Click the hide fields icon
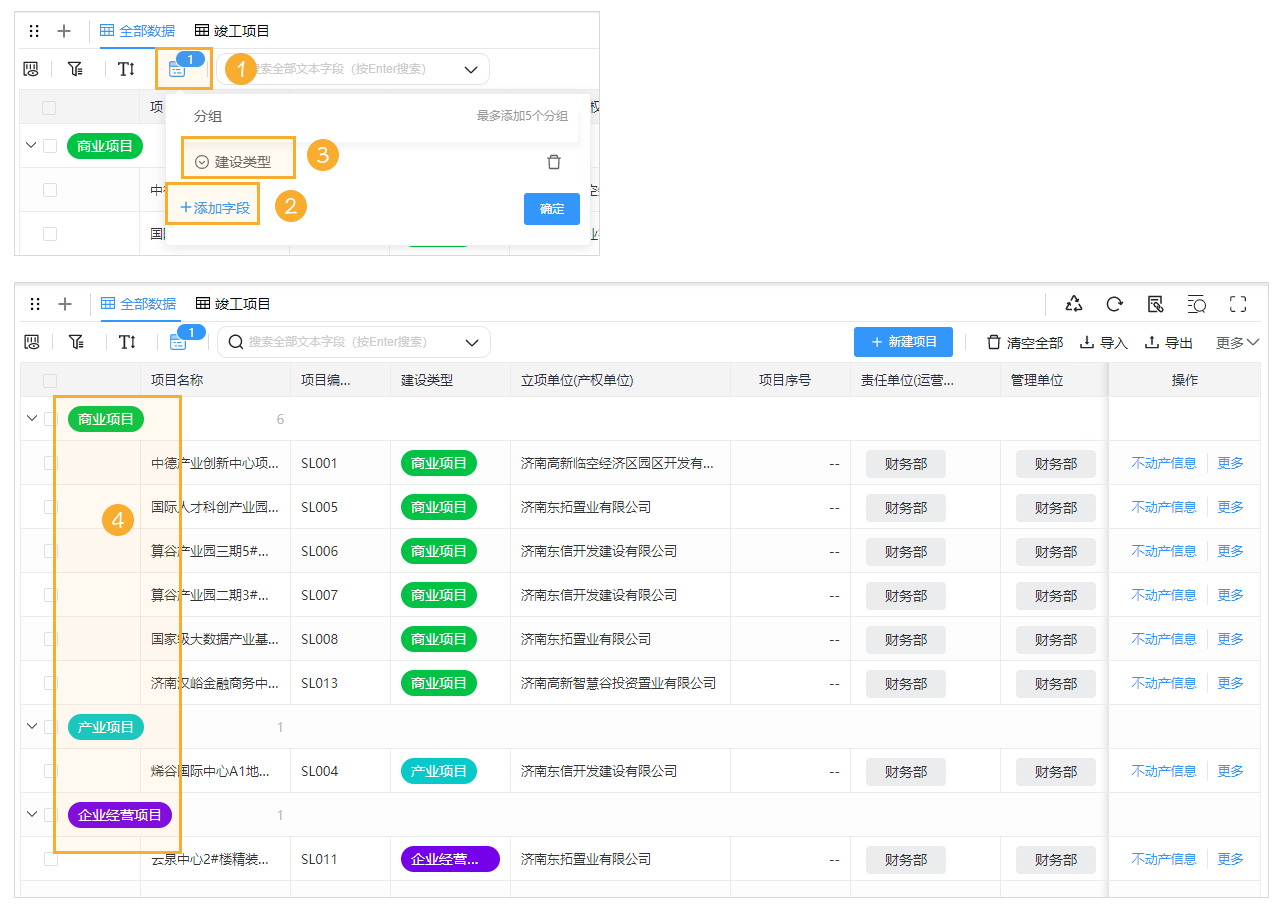This screenshot has width=1279, height=914. 32,342
